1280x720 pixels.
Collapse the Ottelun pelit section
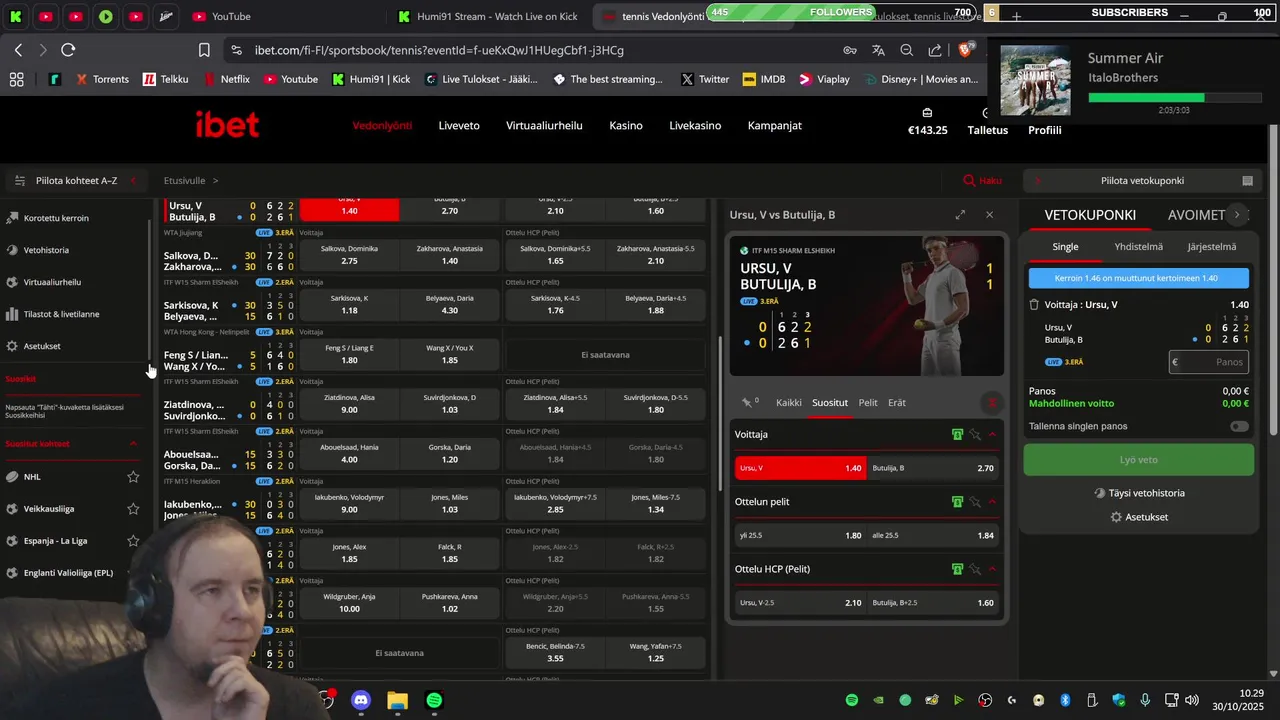pyautogui.click(x=992, y=502)
